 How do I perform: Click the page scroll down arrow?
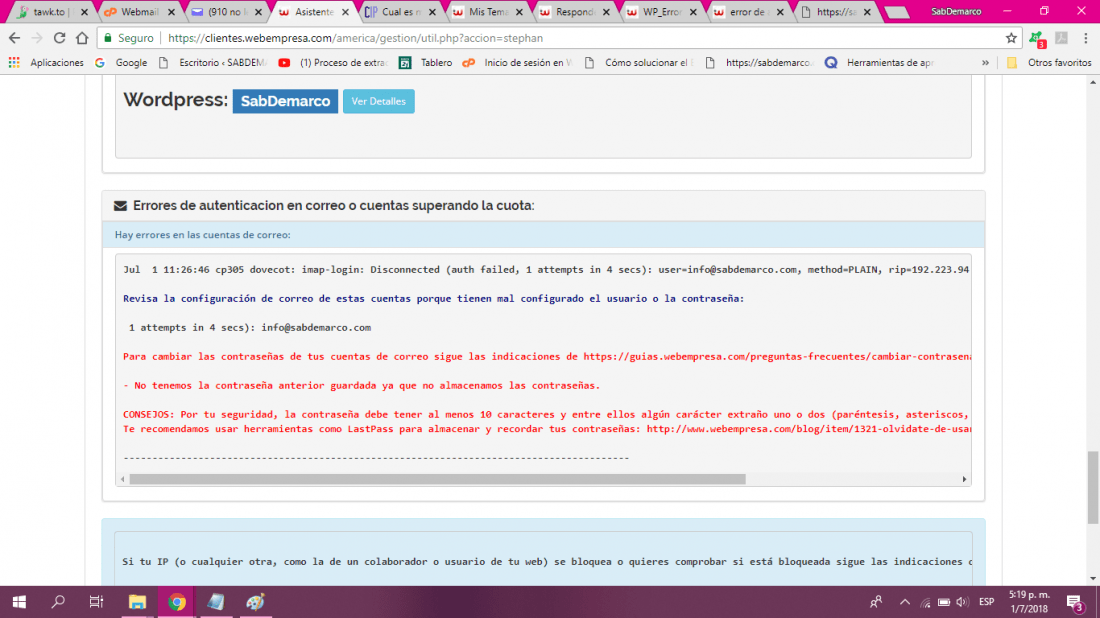pyautogui.click(x=1093, y=579)
